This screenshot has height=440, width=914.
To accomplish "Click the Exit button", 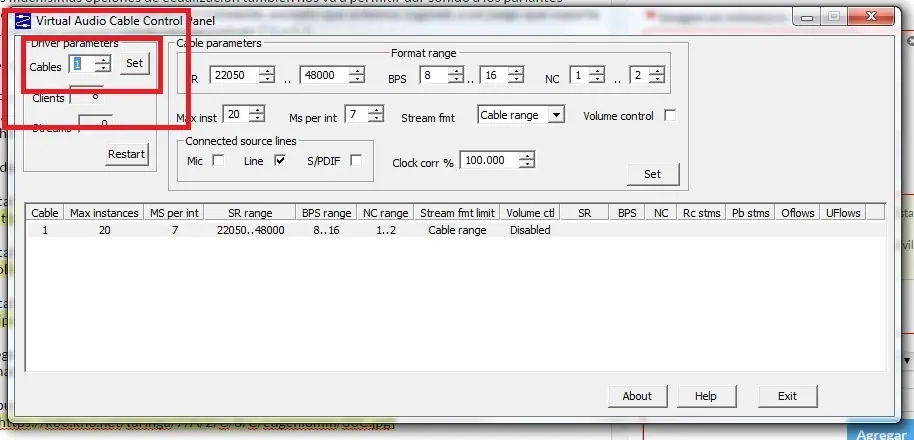I will point(788,396).
